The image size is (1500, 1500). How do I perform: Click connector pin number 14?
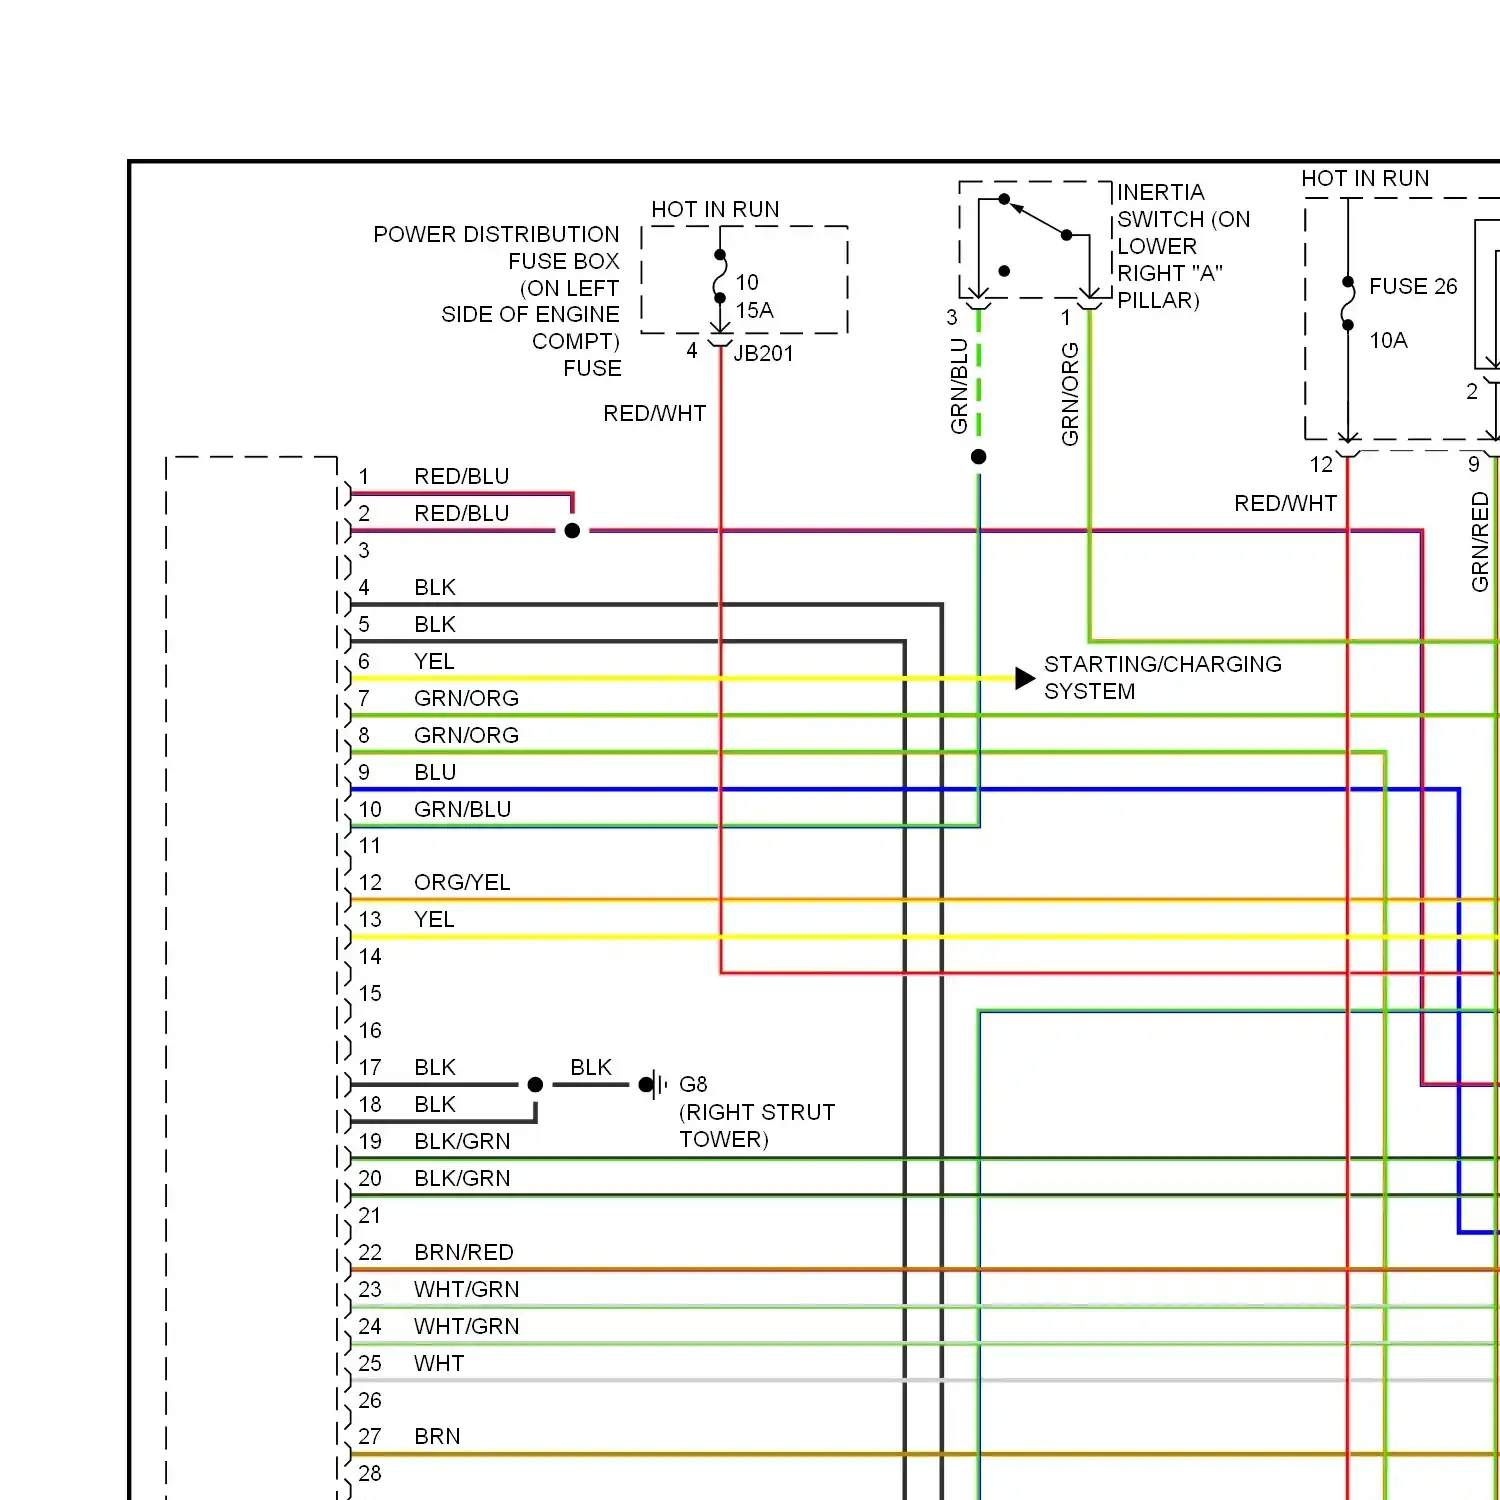(370, 956)
